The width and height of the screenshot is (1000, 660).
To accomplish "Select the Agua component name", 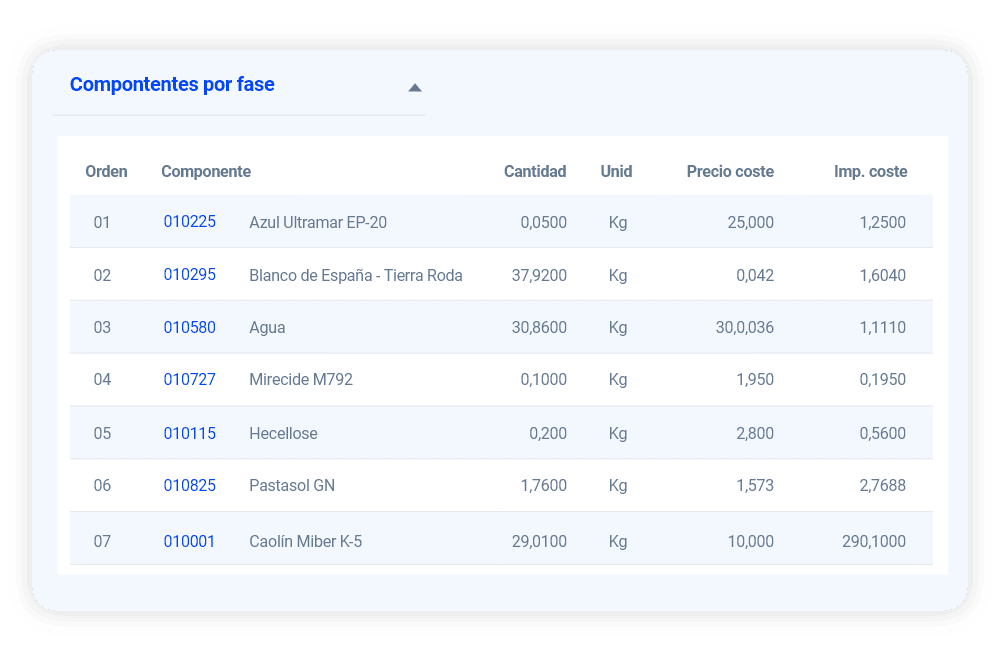I will (x=267, y=328).
